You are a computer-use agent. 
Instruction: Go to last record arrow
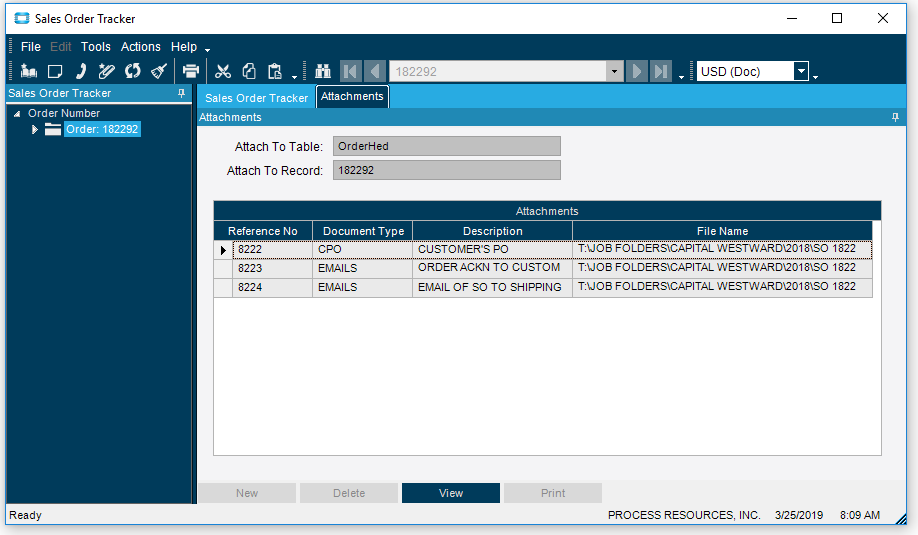661,71
